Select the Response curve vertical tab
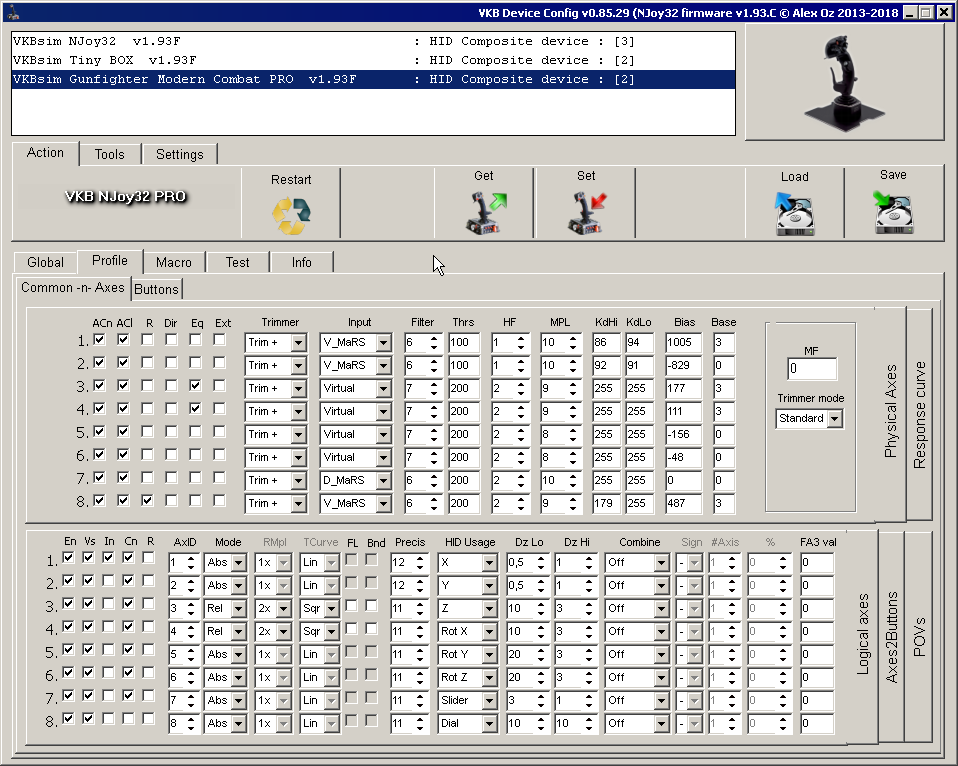 point(920,415)
